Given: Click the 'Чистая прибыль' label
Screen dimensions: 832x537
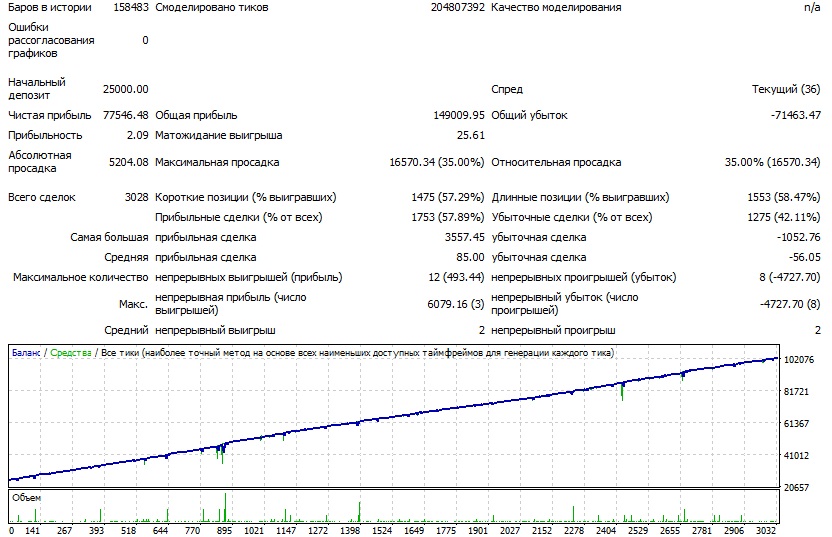Looking at the screenshot, I should (49, 115).
